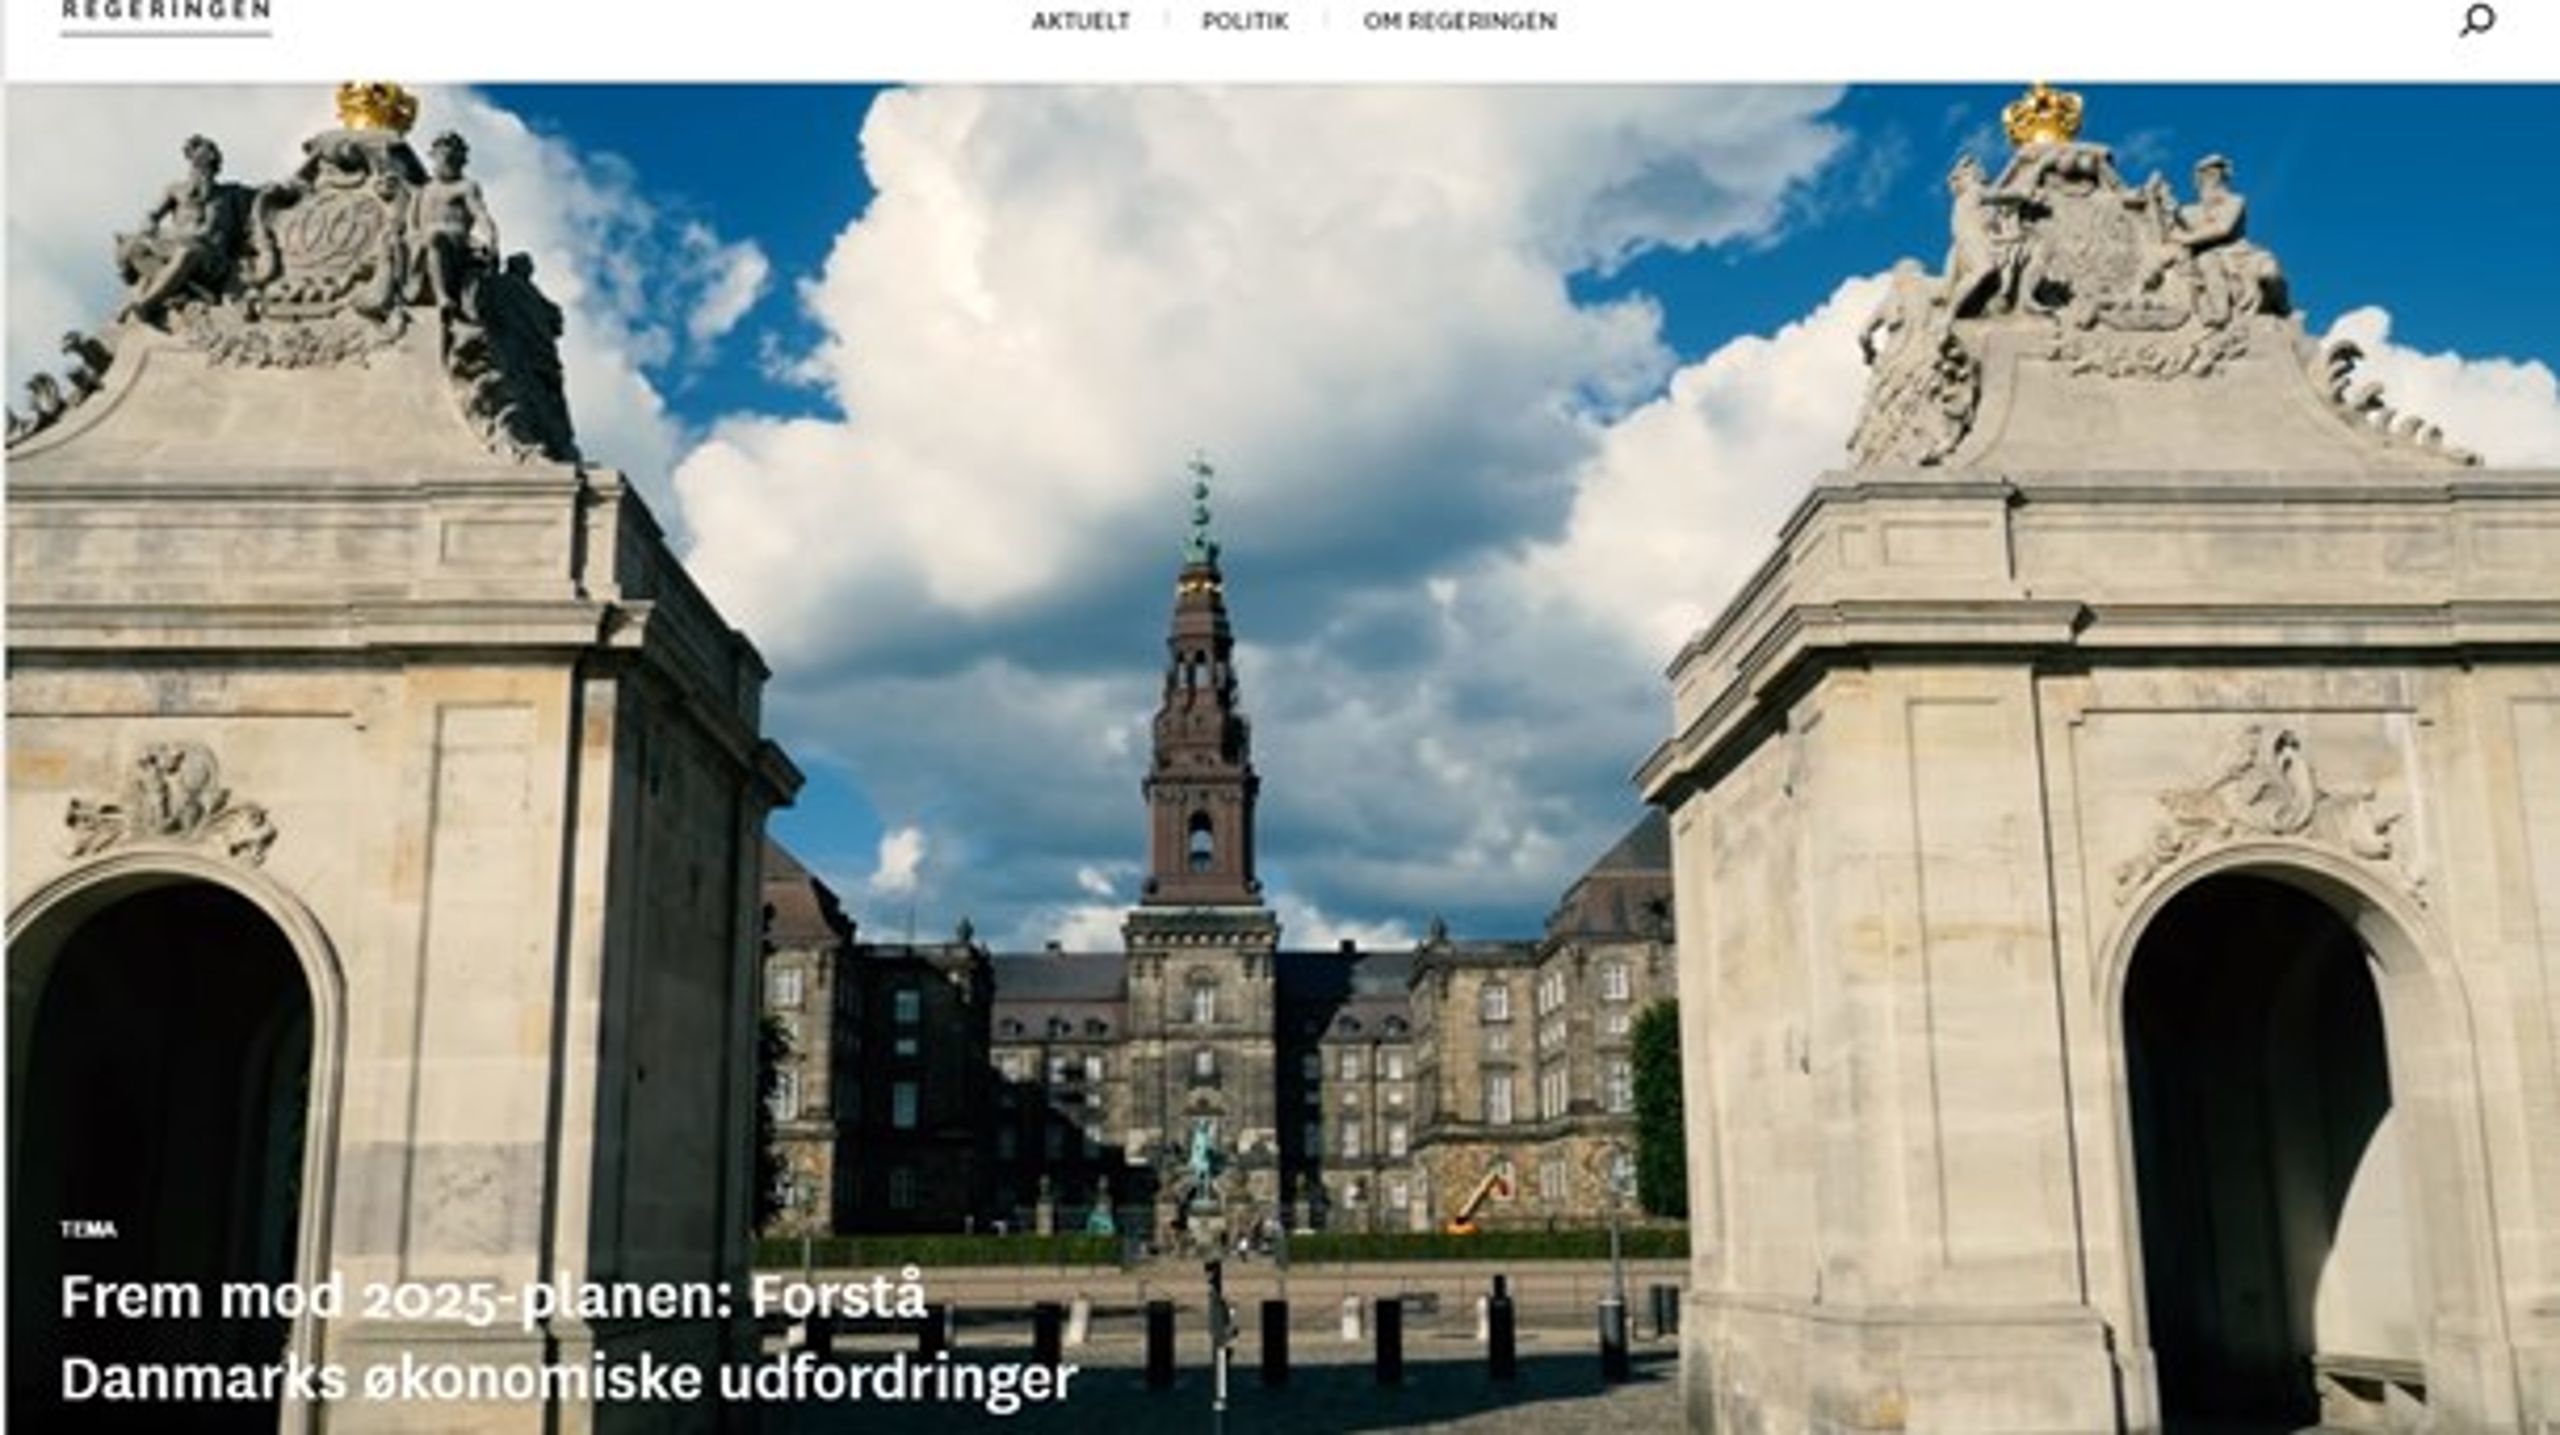Click the 'Danmarks økonomiske udfordringer' headline line
This screenshot has height=1435, width=2560.
[x=568, y=1377]
